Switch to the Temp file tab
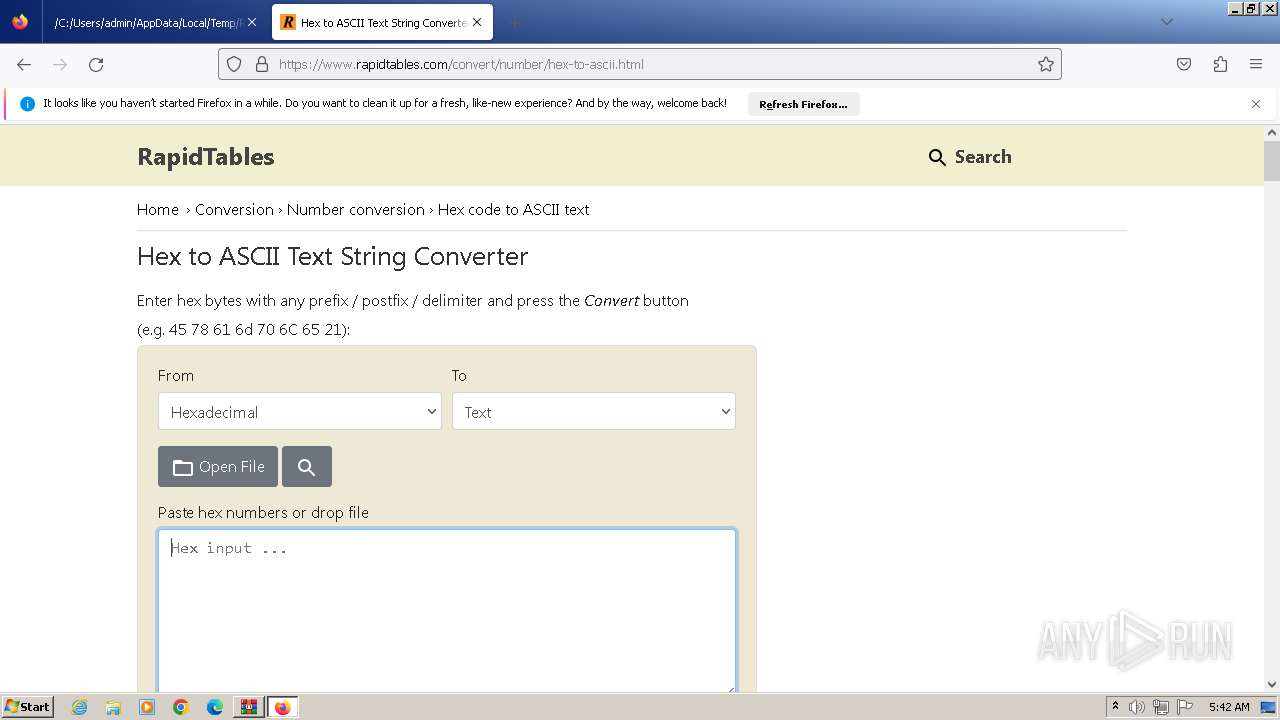Viewport: 1280px width, 720px height. click(147, 22)
